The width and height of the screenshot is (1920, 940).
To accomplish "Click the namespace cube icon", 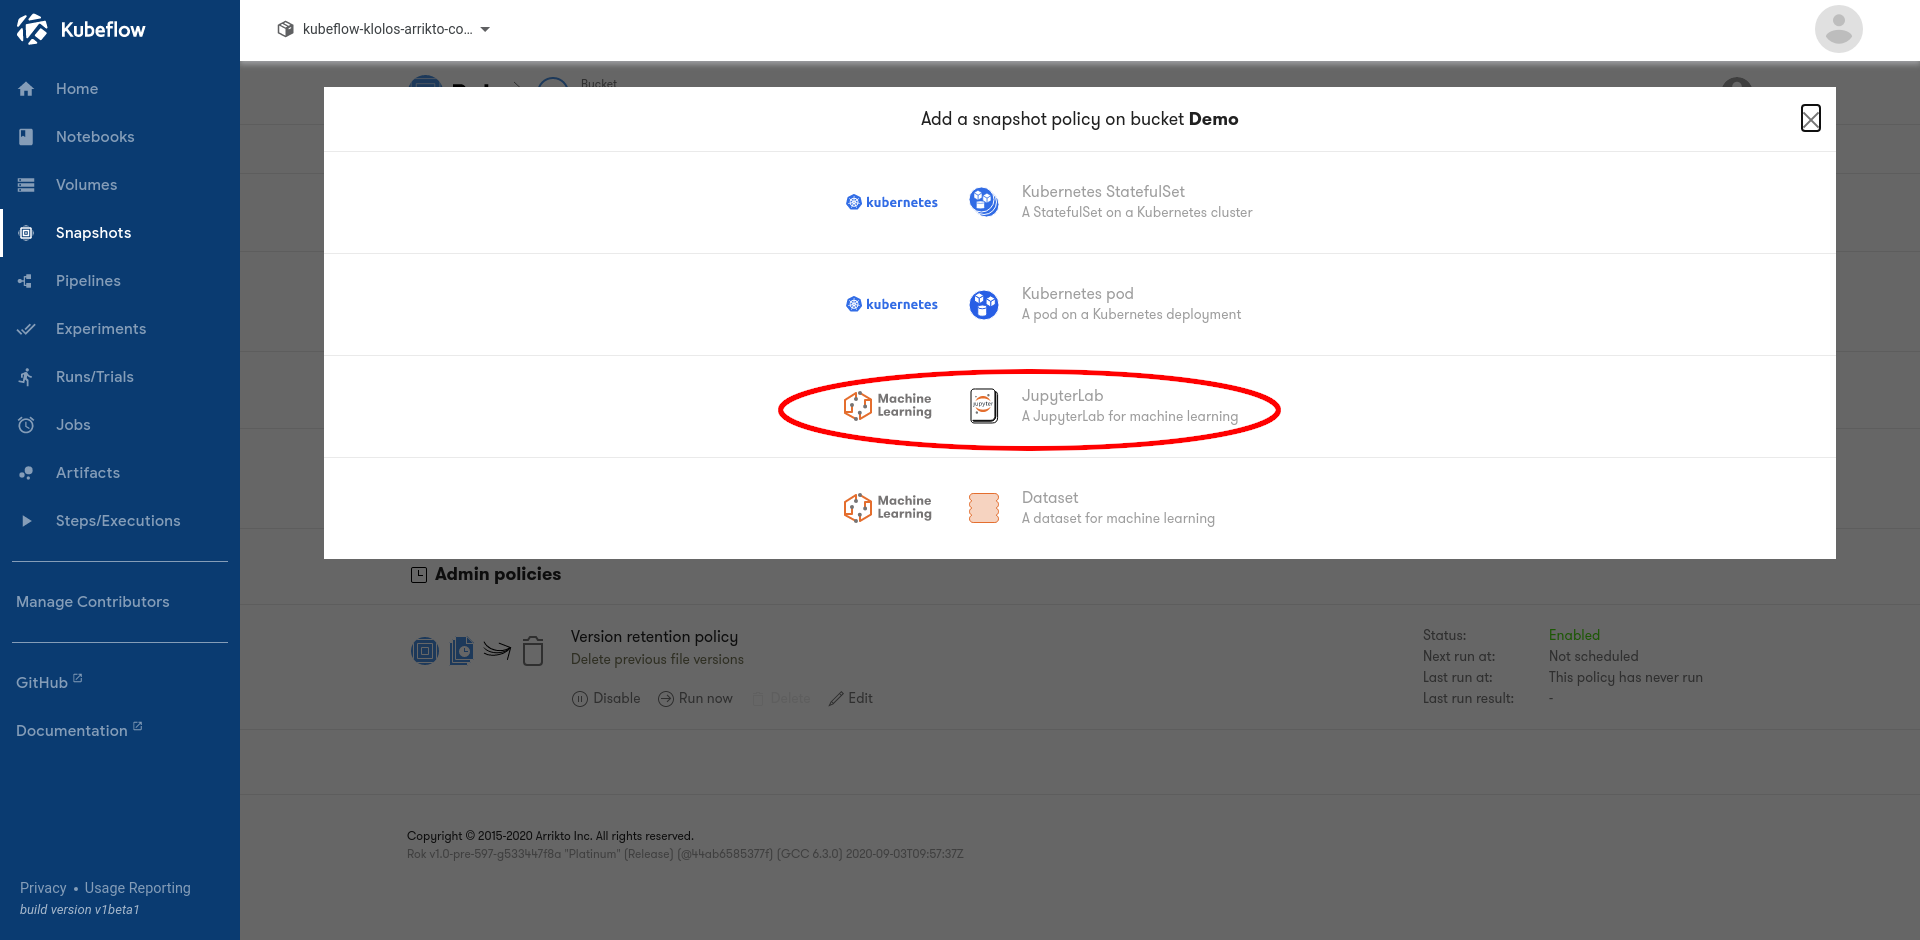I will [285, 29].
